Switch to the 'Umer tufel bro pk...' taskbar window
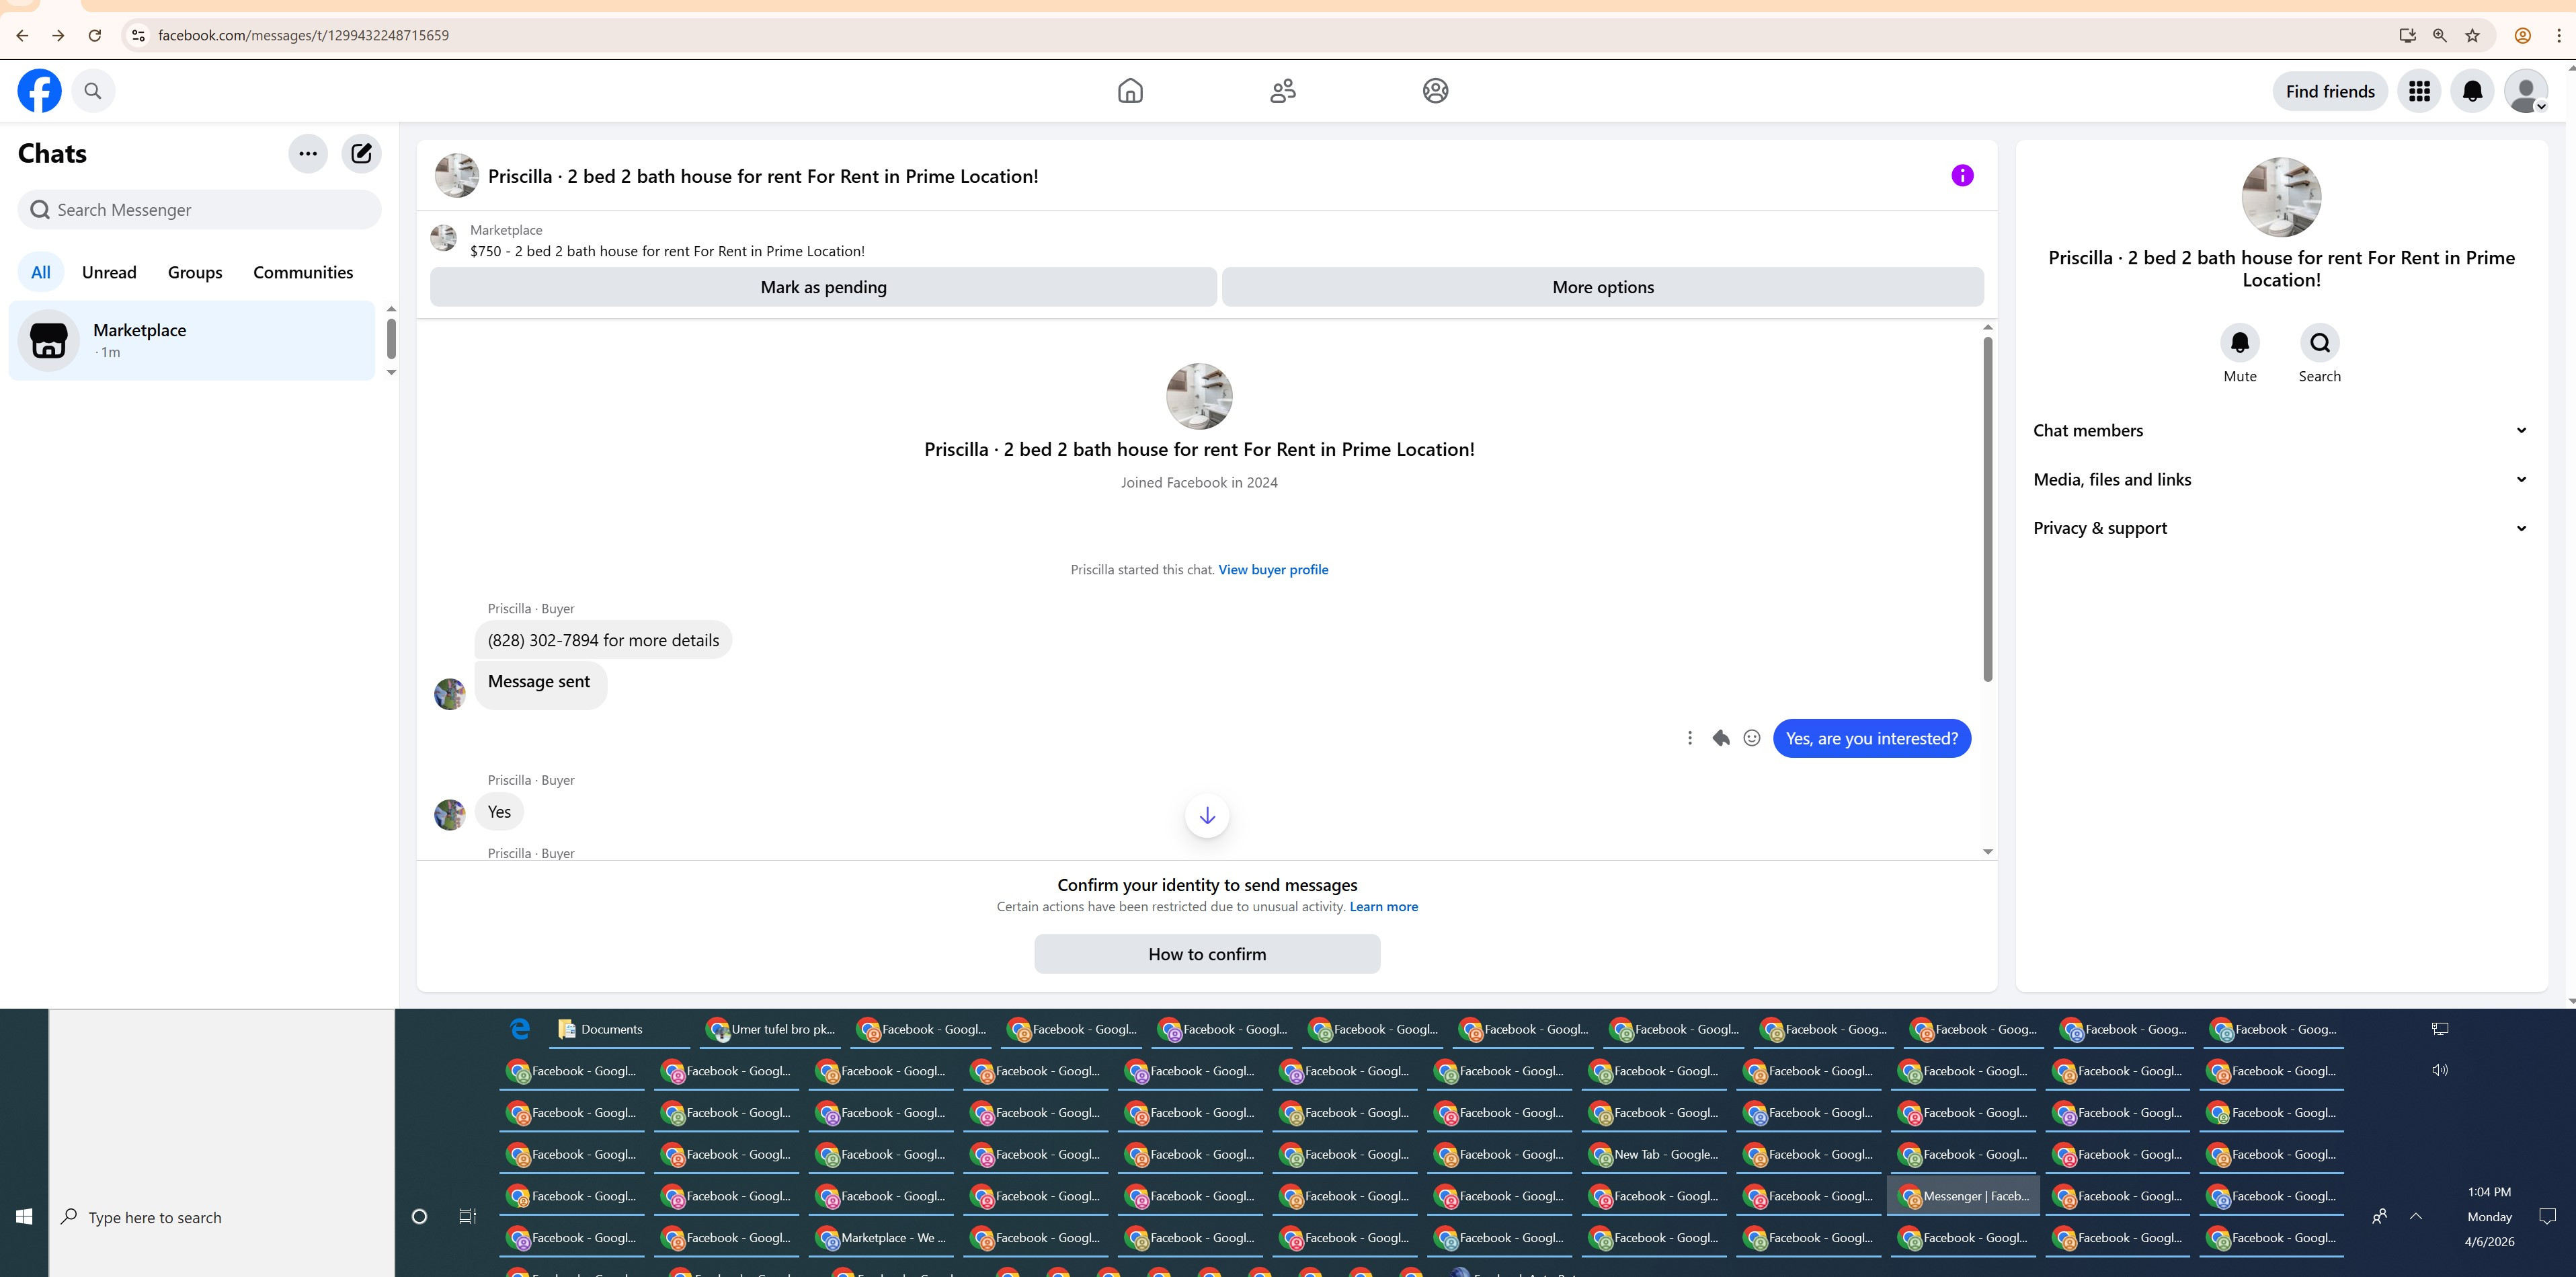This screenshot has height=1277, width=2576. (771, 1029)
